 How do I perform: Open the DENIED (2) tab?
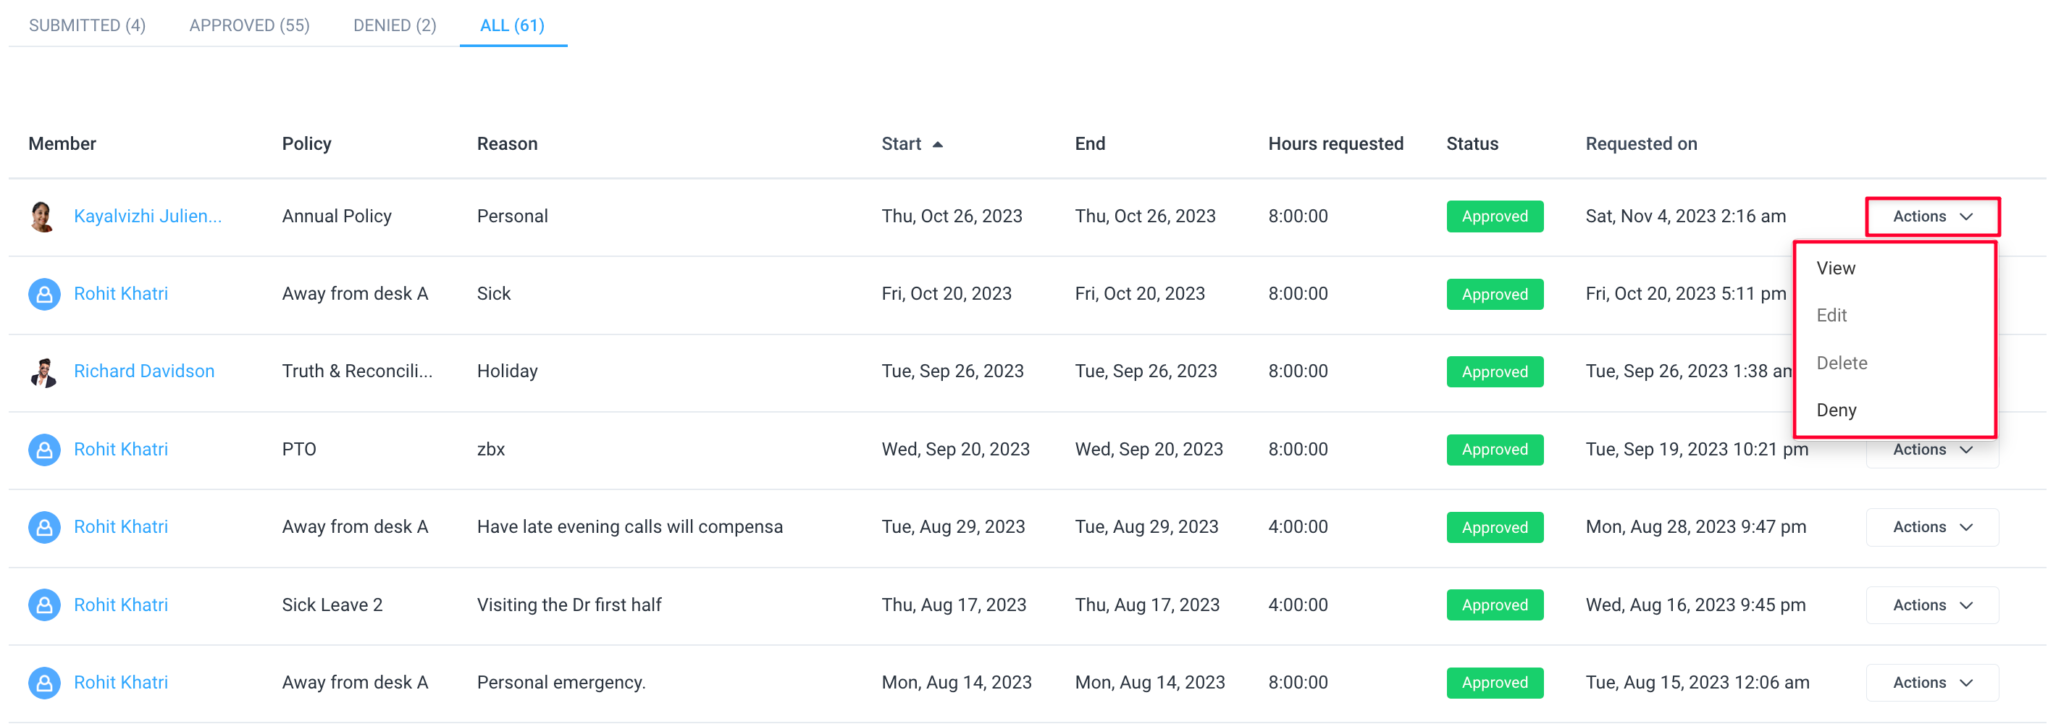coord(394,24)
